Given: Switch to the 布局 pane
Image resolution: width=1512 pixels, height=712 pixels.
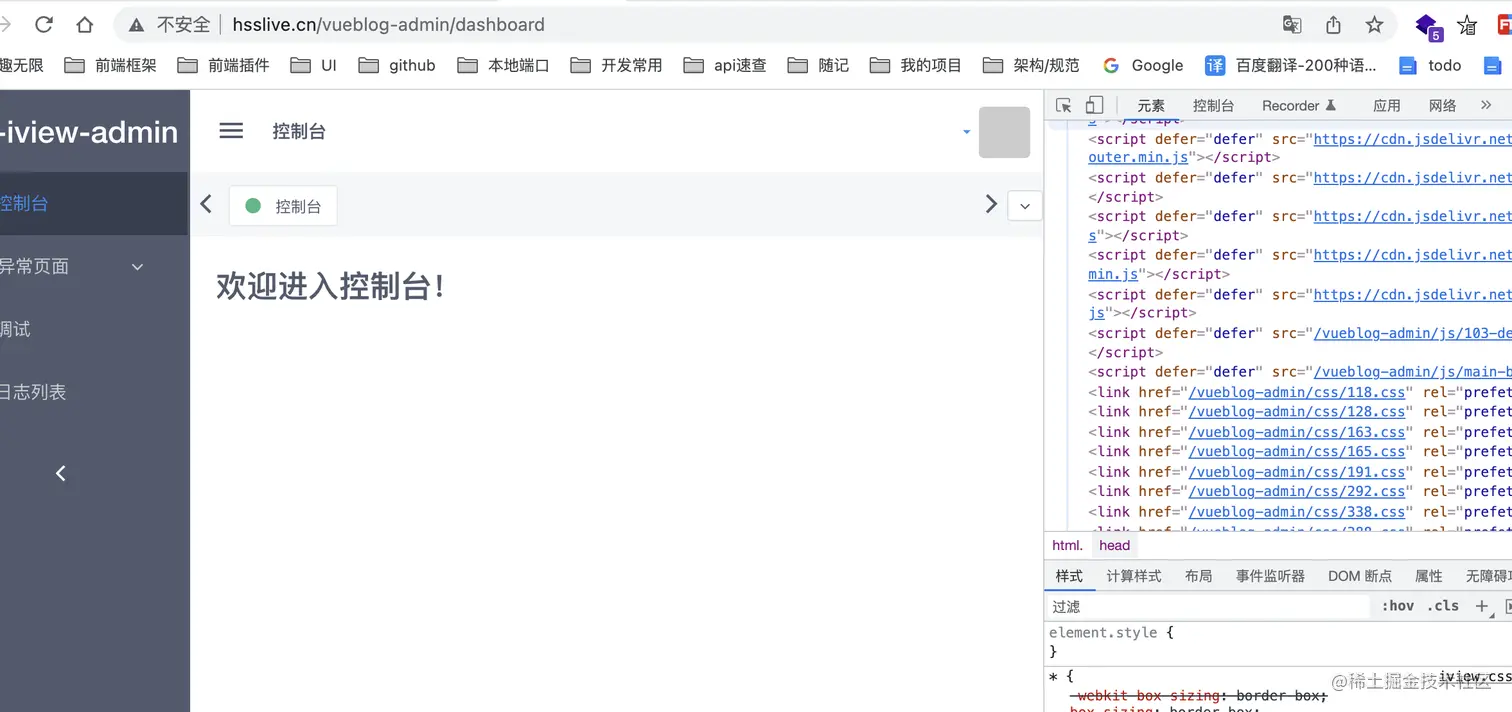Looking at the screenshot, I should (x=1198, y=576).
